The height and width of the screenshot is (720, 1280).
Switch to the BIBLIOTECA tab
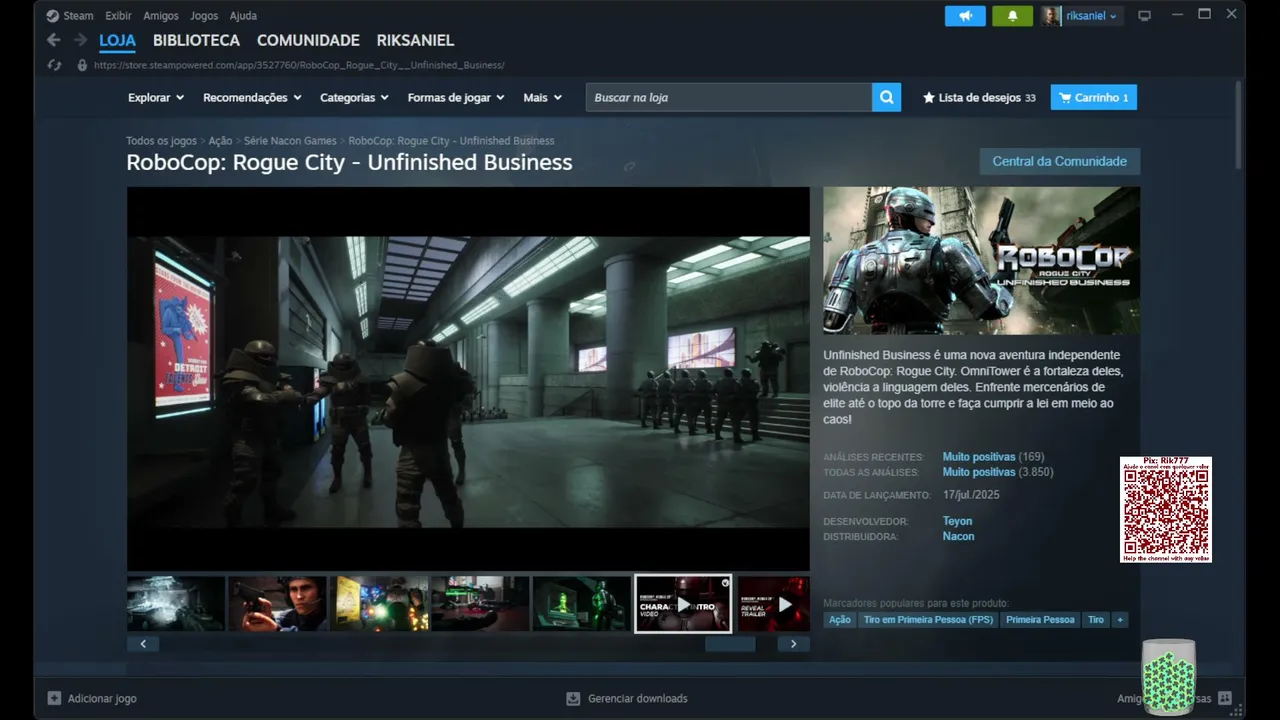tap(196, 41)
